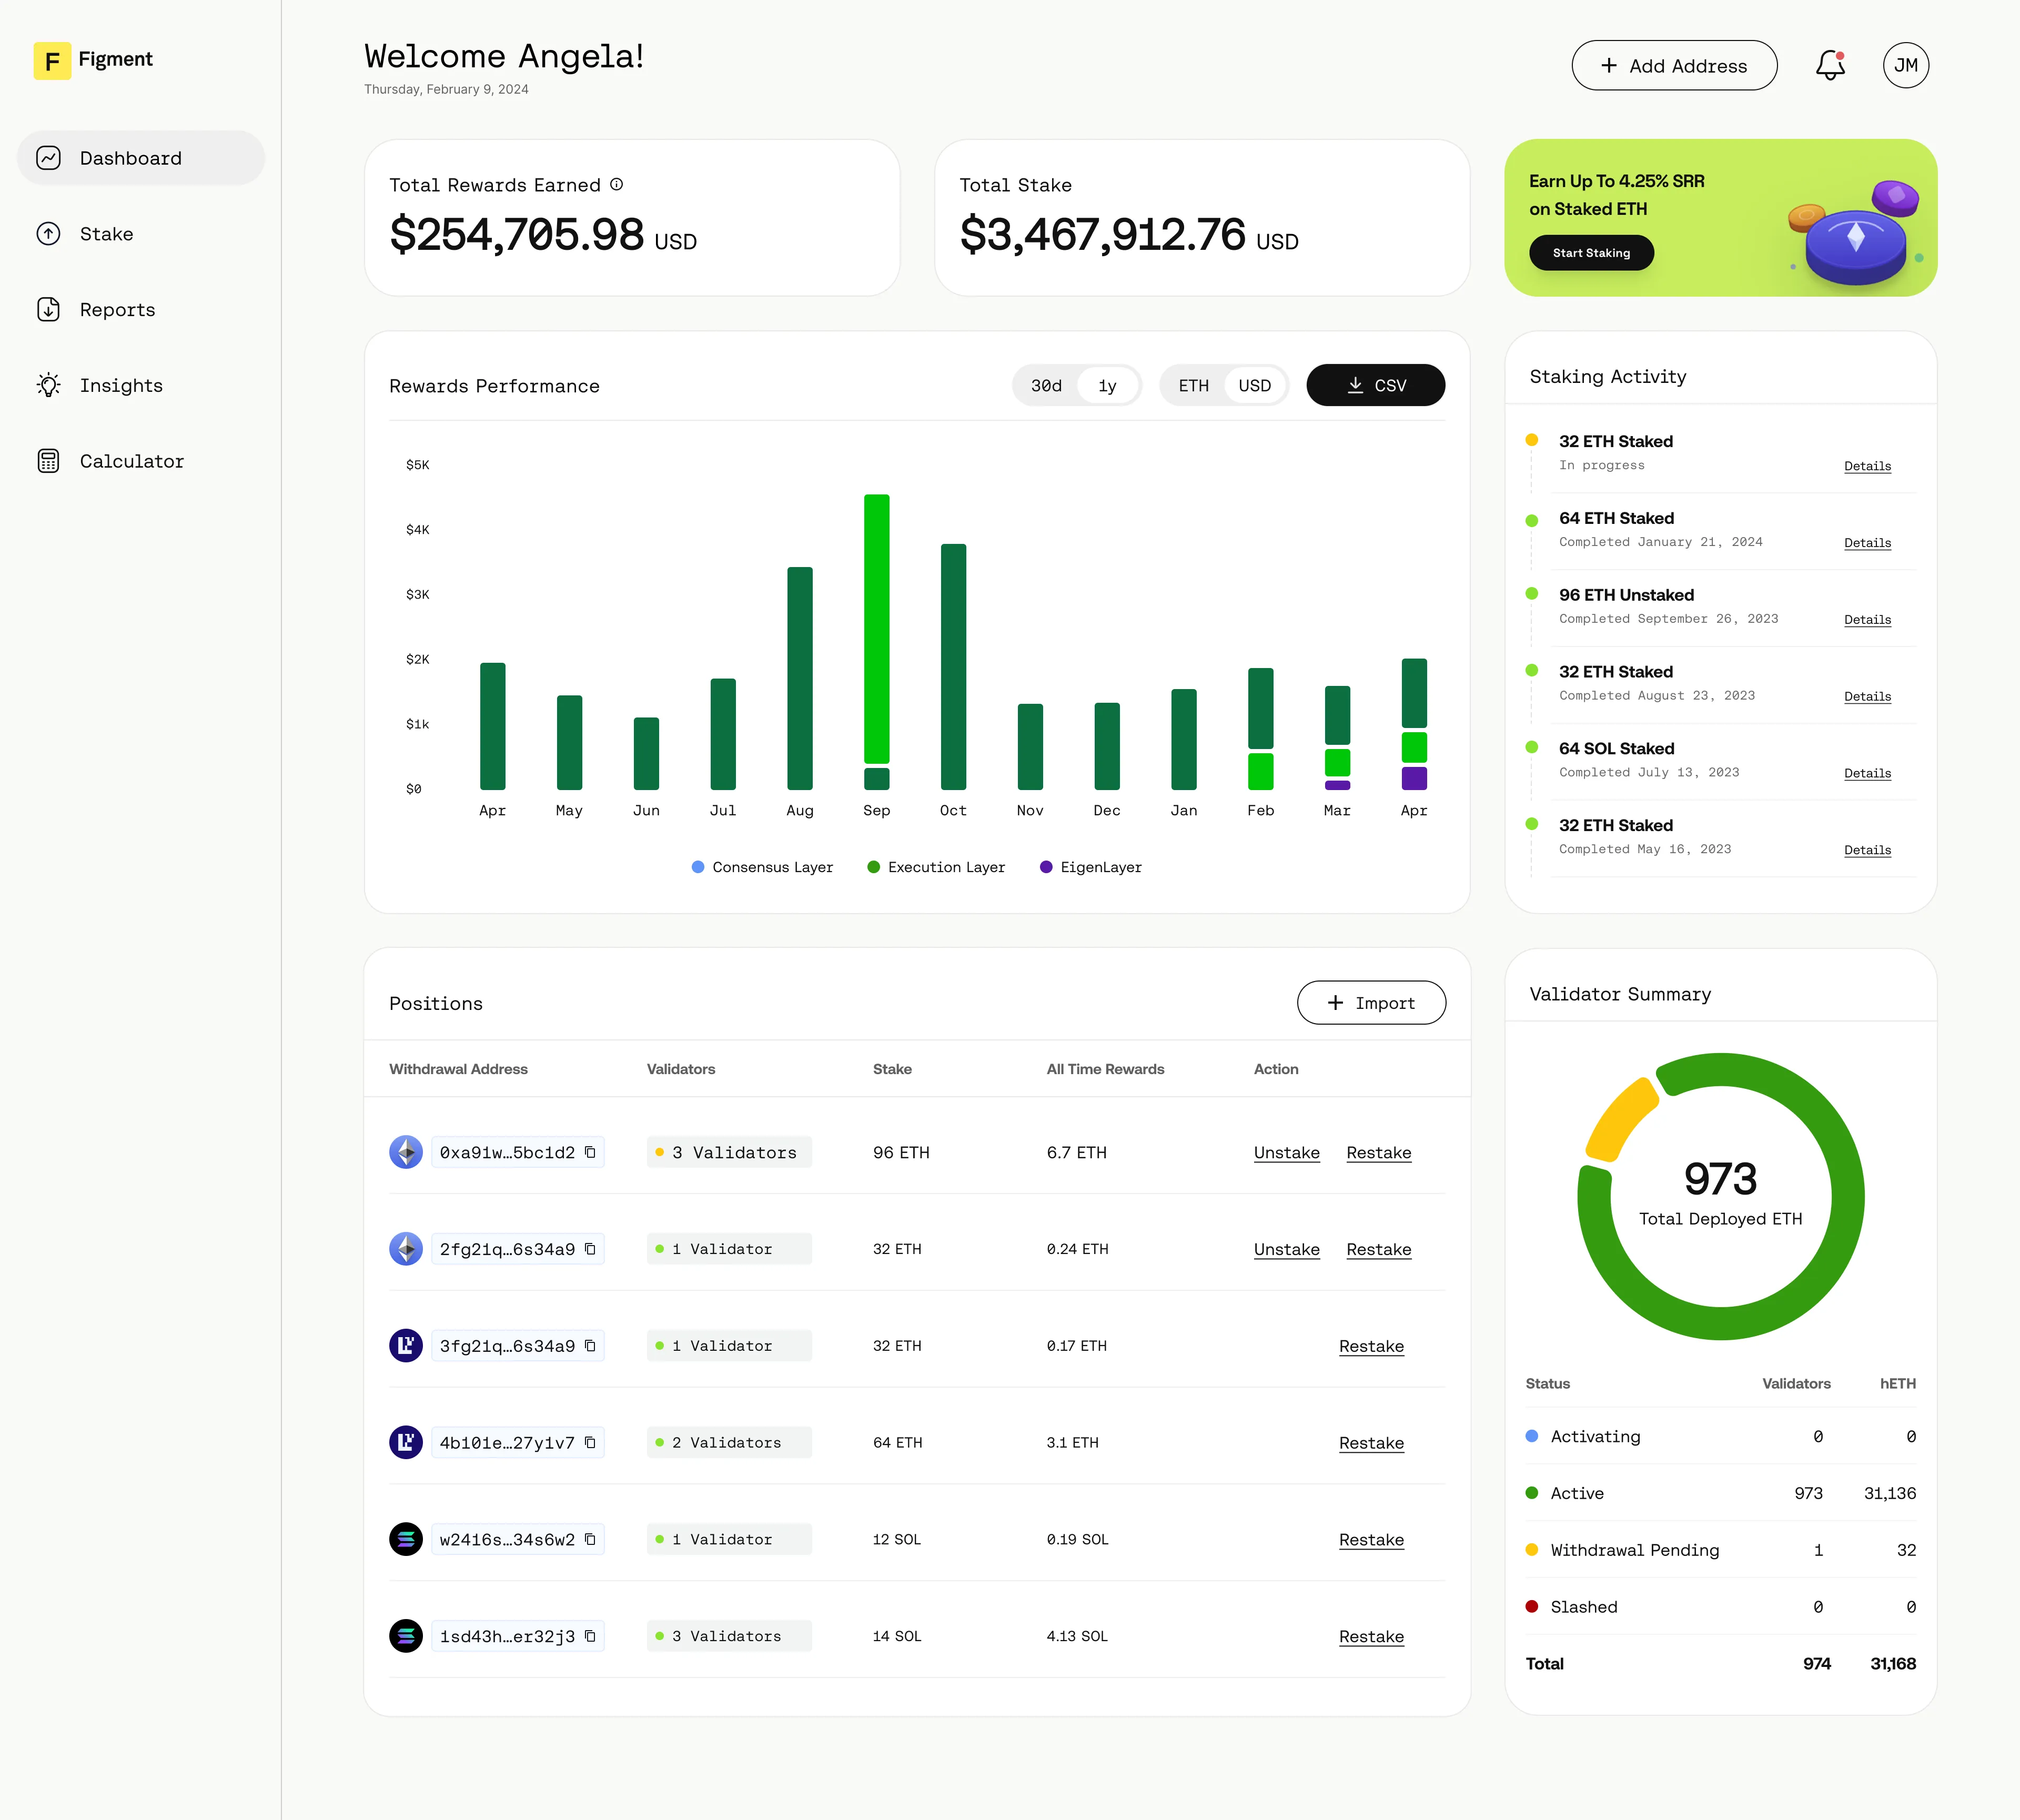The width and height of the screenshot is (2020, 1820).
Task: Toggle the Consensus Layer legend item
Action: (x=763, y=867)
